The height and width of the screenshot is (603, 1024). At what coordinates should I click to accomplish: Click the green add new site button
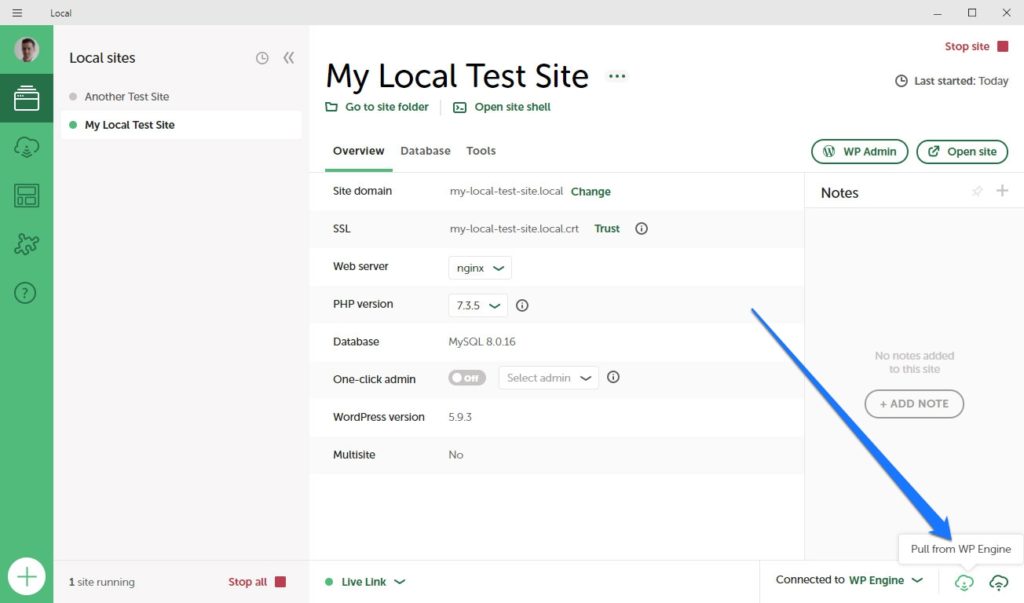27,576
